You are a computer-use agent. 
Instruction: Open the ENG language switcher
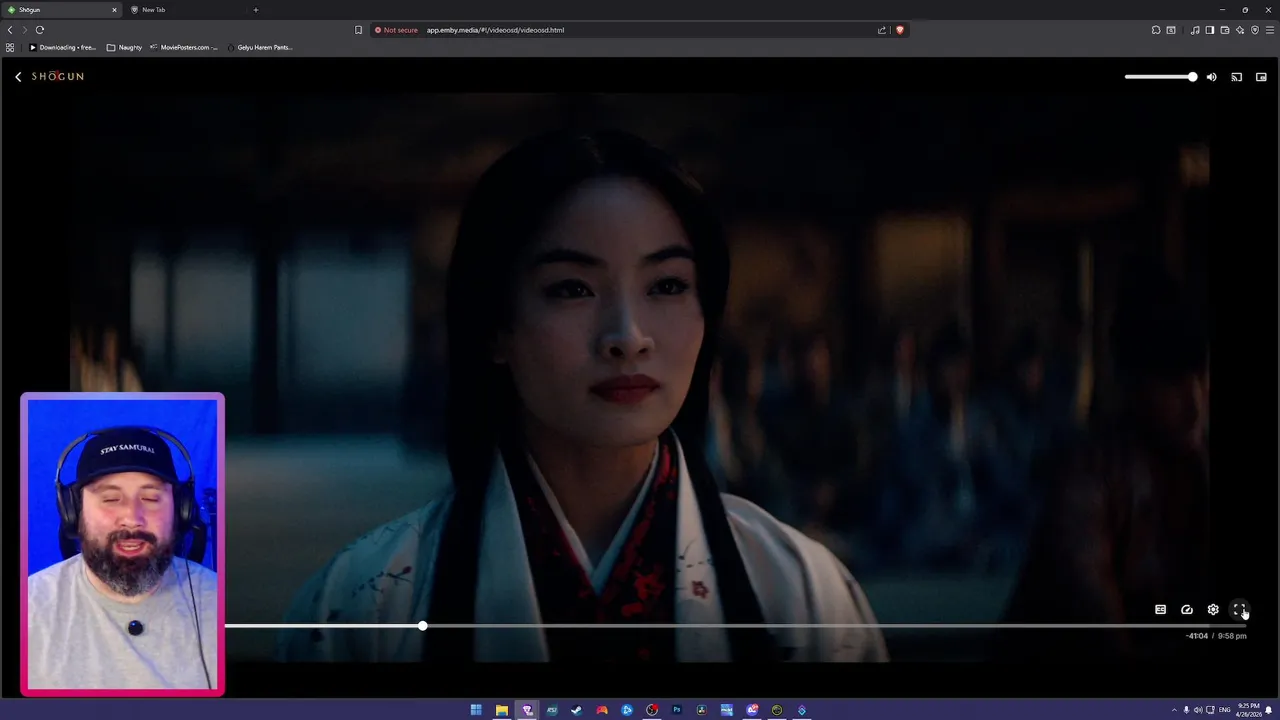1225,710
